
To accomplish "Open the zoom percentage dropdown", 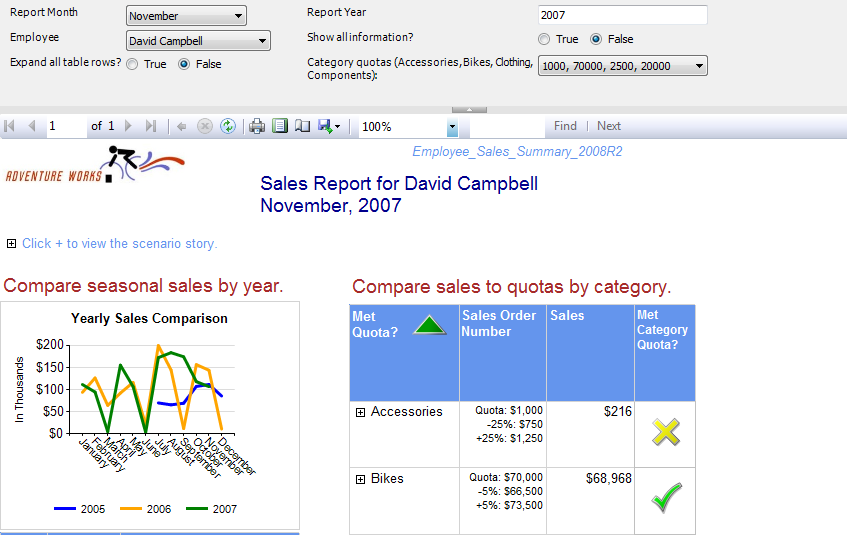I will (x=452, y=127).
